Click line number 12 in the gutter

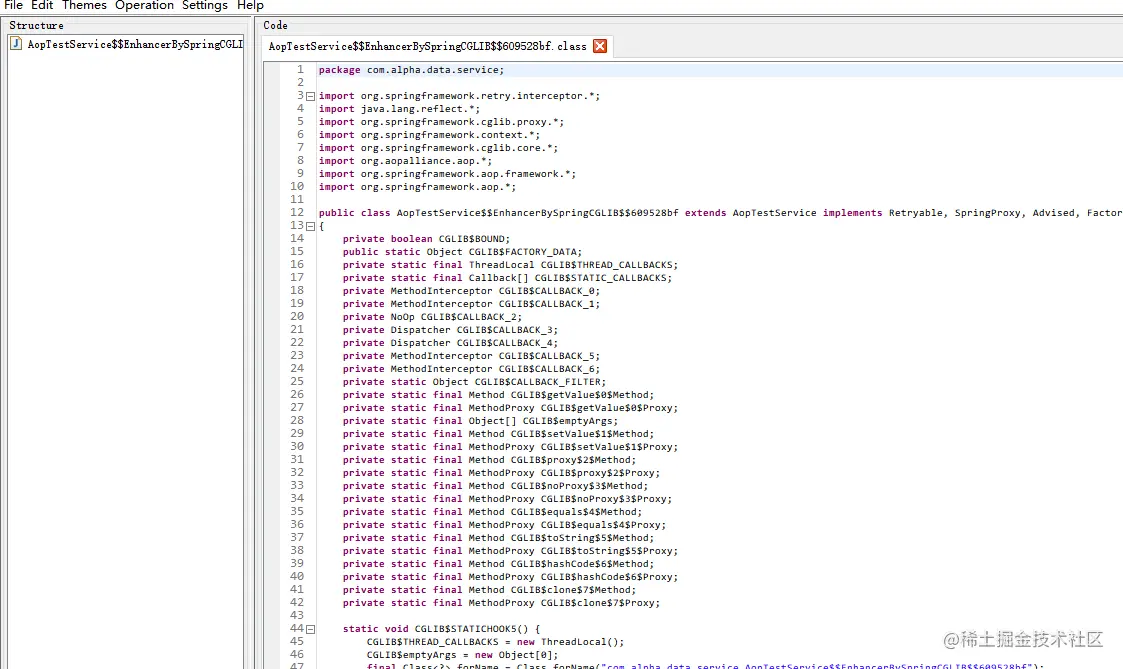(297, 212)
